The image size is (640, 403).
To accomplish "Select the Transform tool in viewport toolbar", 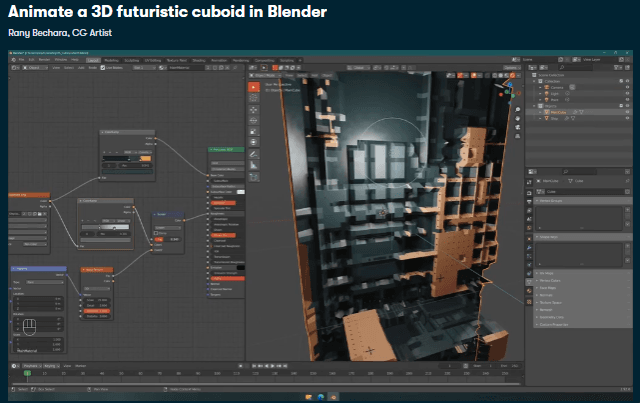I will click(253, 142).
